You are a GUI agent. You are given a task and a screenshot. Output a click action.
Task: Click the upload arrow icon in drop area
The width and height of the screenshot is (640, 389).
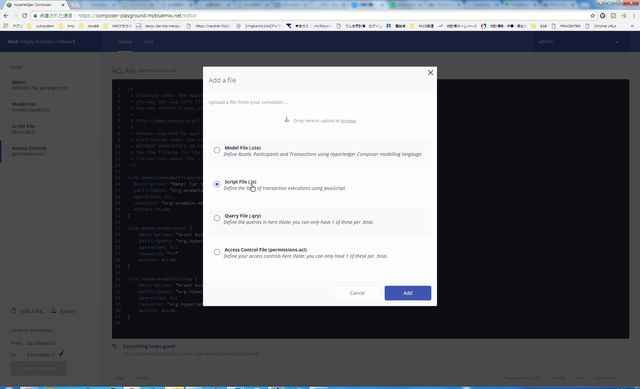pyautogui.click(x=287, y=120)
